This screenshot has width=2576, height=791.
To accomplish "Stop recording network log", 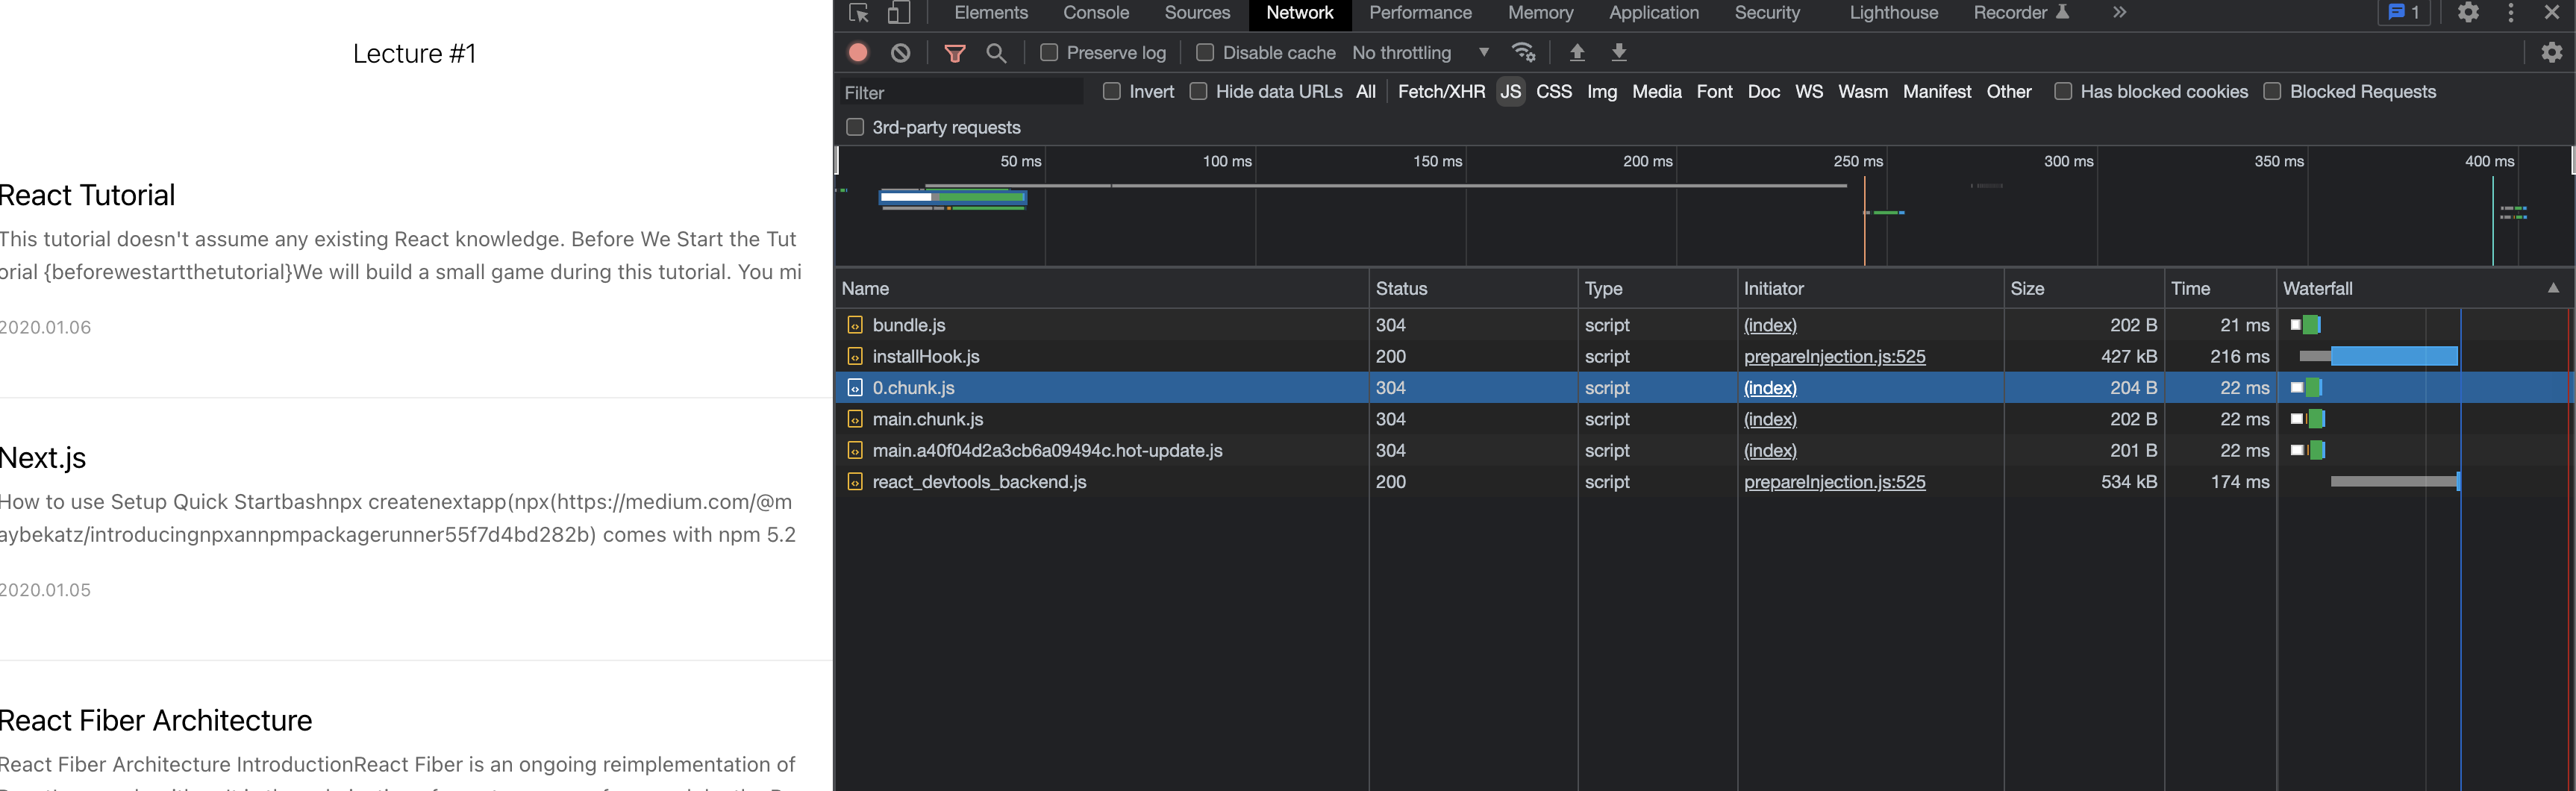I will point(858,53).
